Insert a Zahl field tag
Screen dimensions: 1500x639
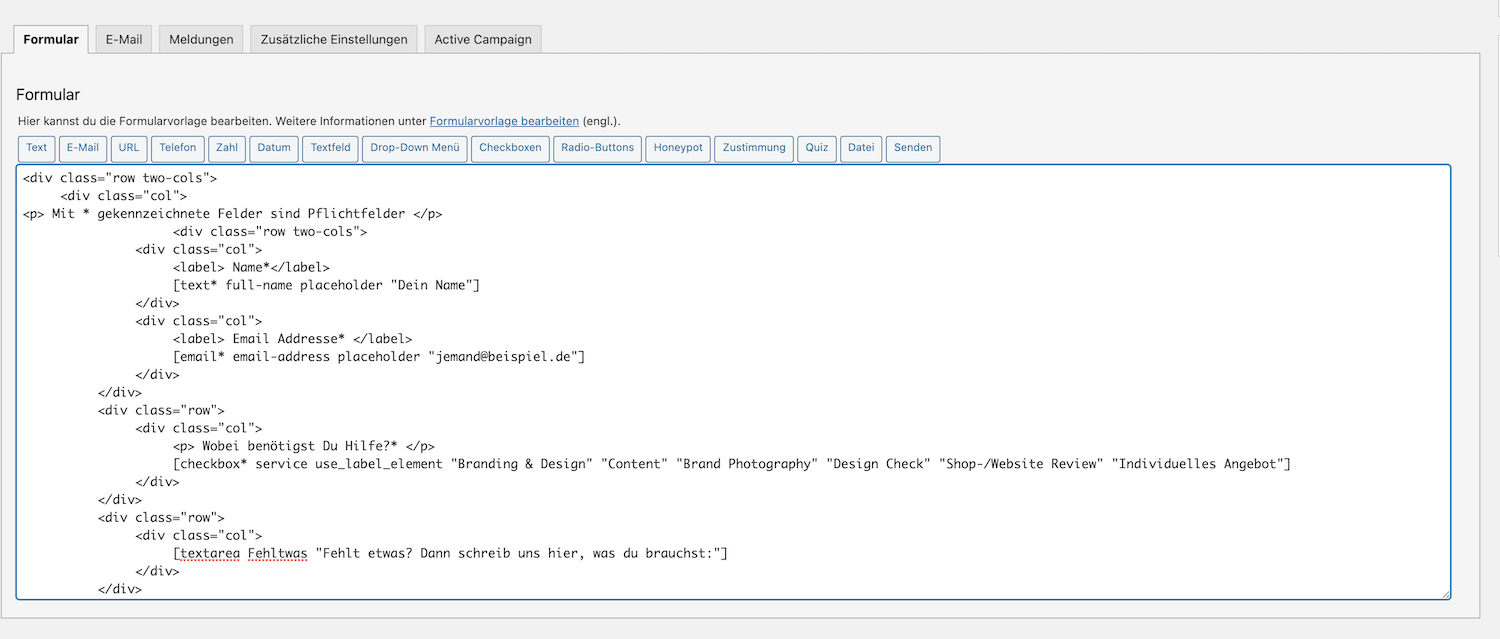227,148
